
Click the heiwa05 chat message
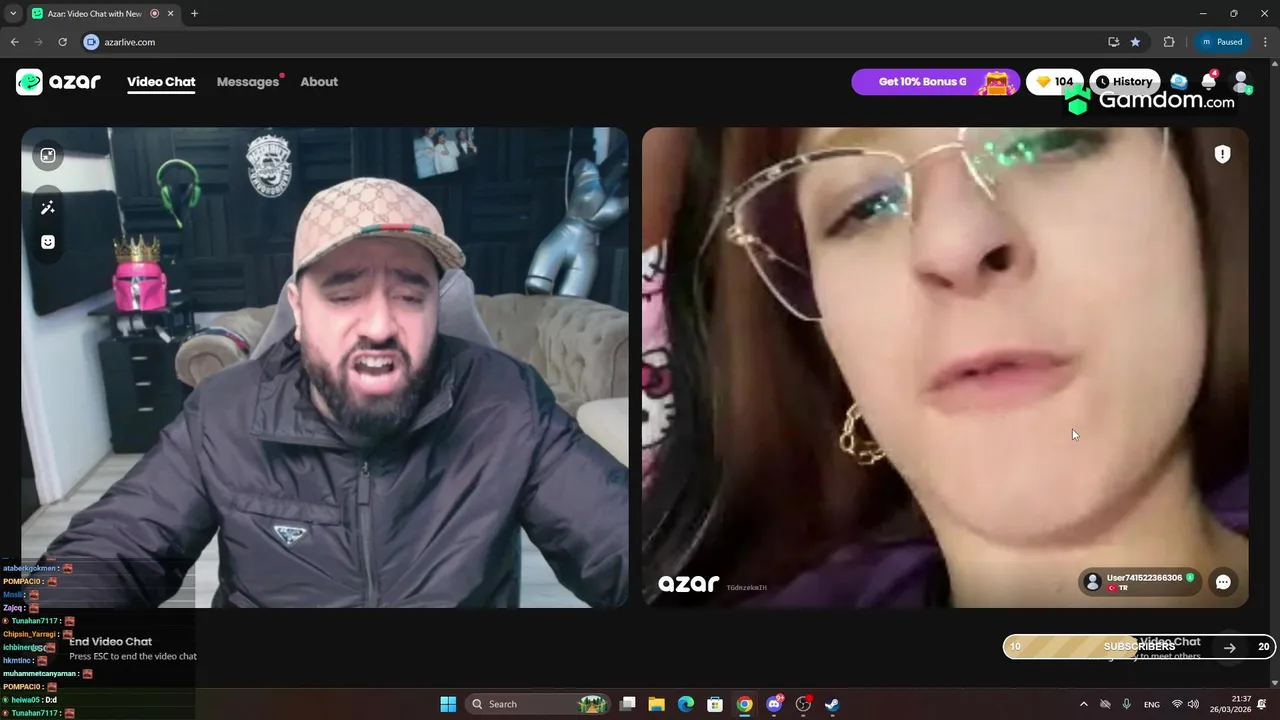coord(30,700)
